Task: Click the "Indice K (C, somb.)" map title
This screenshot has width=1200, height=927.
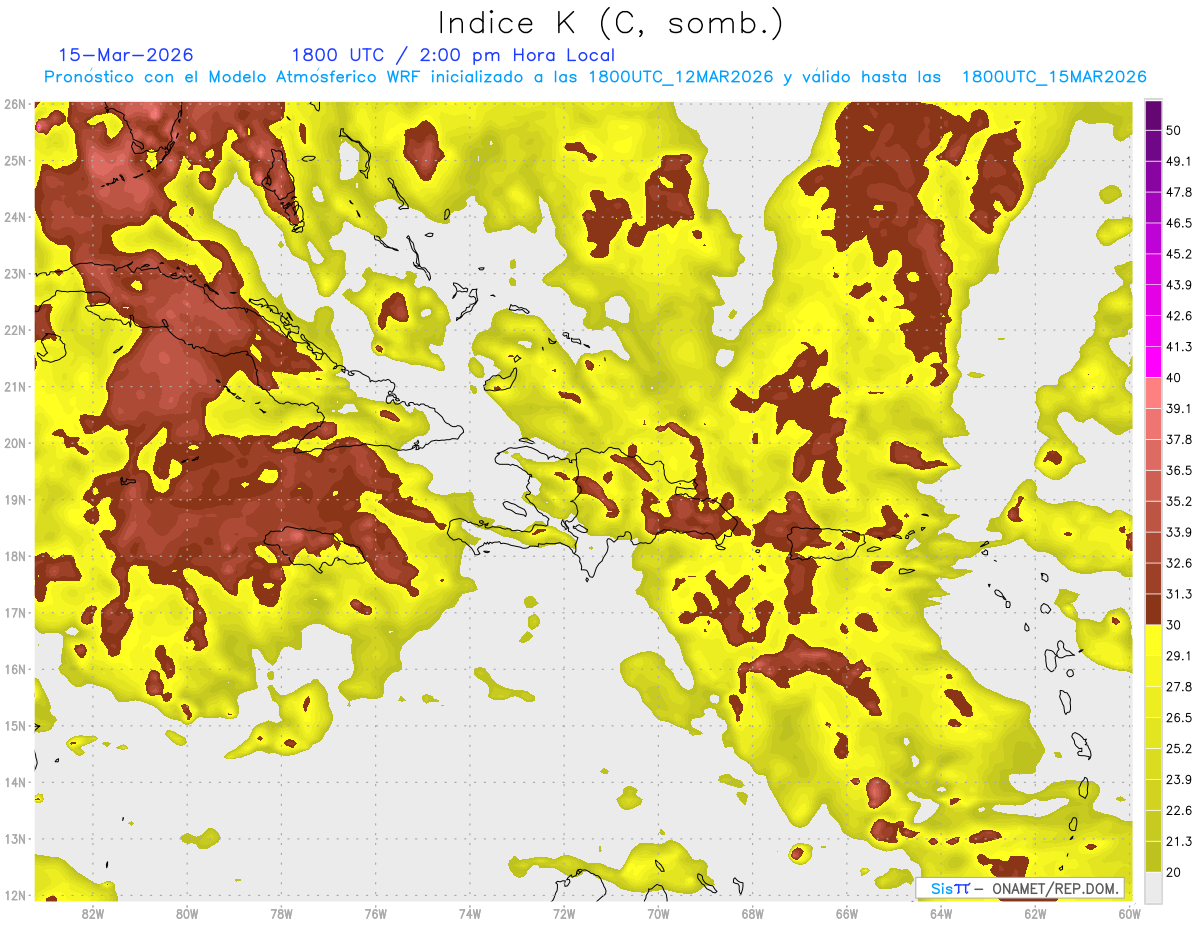Action: pos(610,24)
